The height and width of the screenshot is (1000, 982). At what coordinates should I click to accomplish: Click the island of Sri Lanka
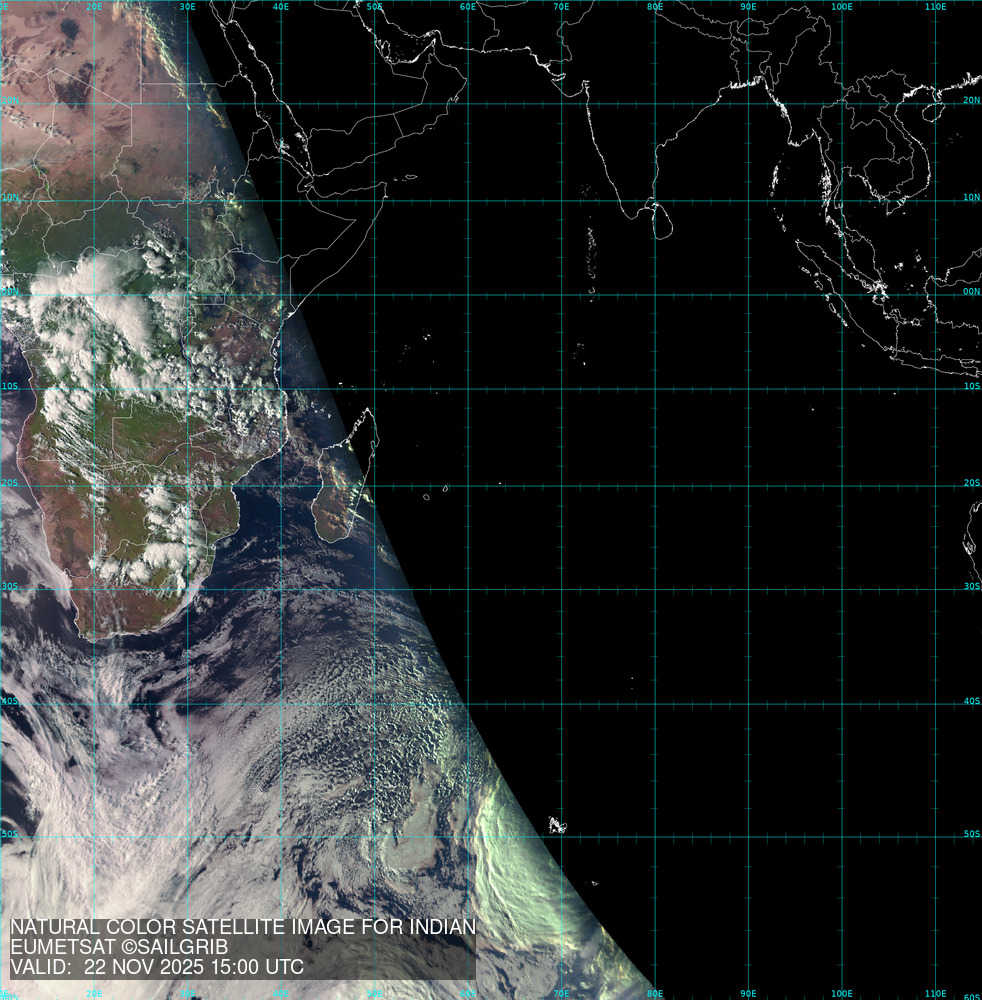click(659, 220)
